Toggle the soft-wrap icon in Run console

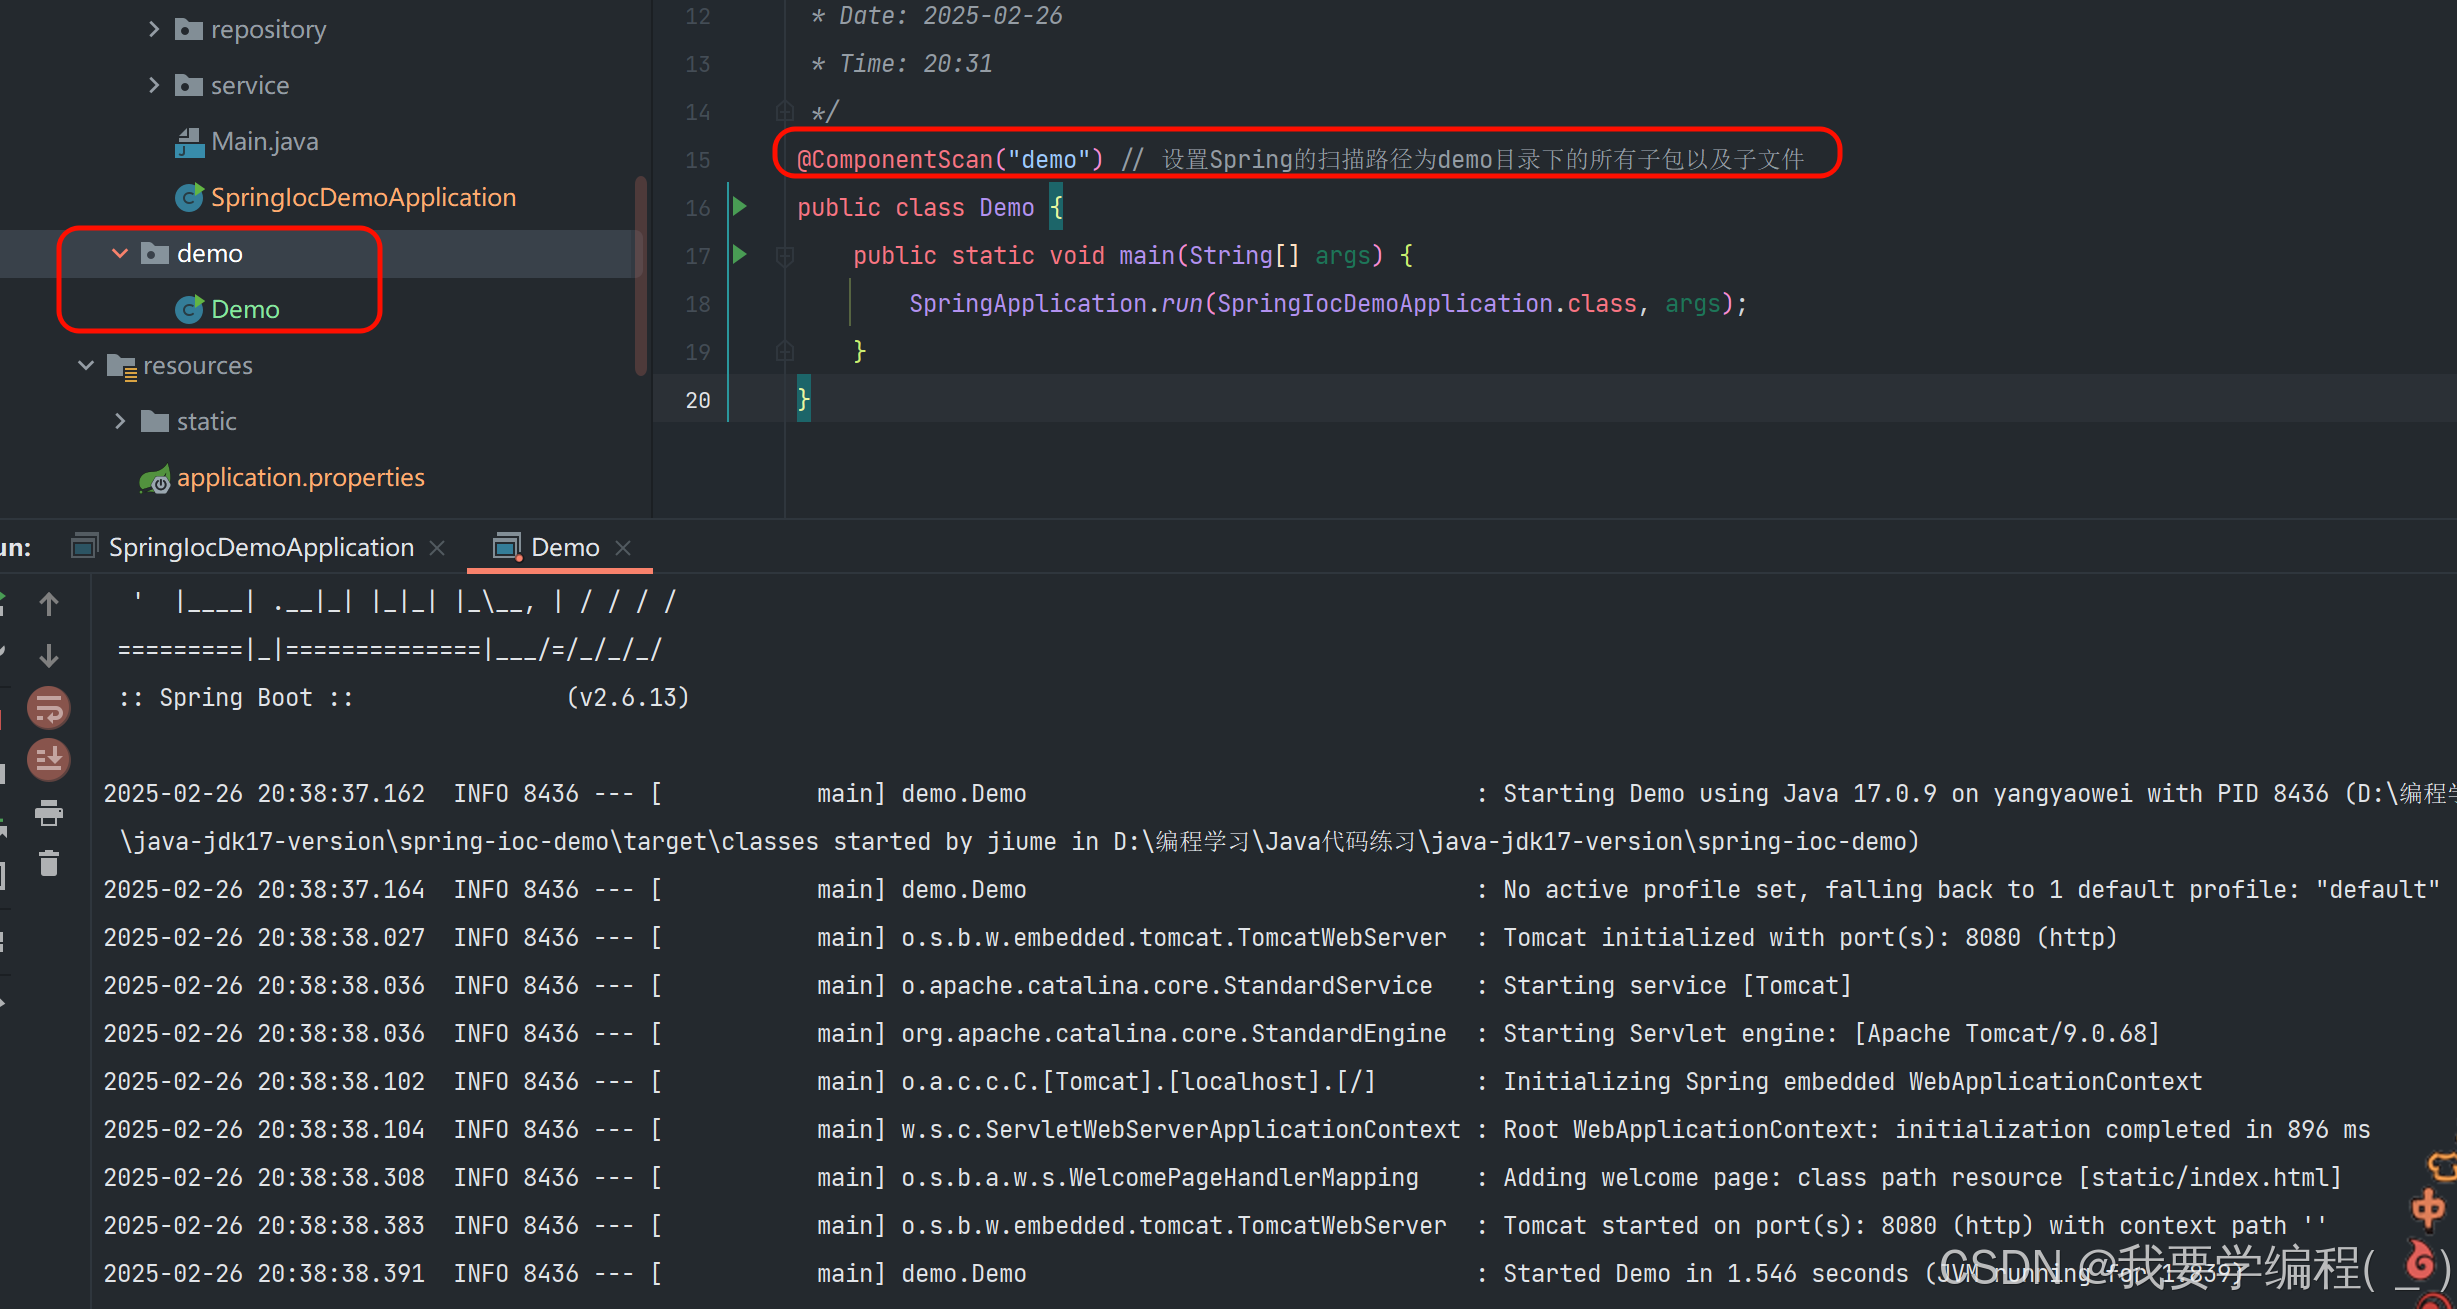point(48,709)
